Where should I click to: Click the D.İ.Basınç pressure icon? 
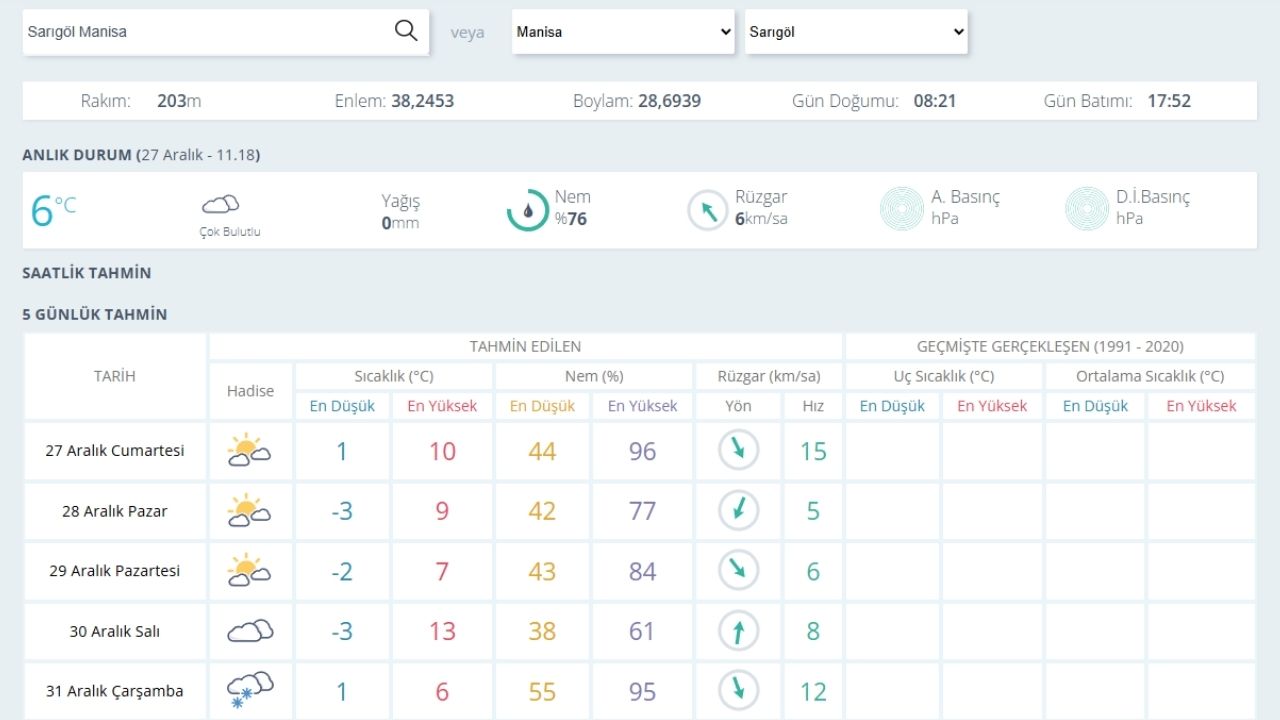pyautogui.click(x=1087, y=209)
